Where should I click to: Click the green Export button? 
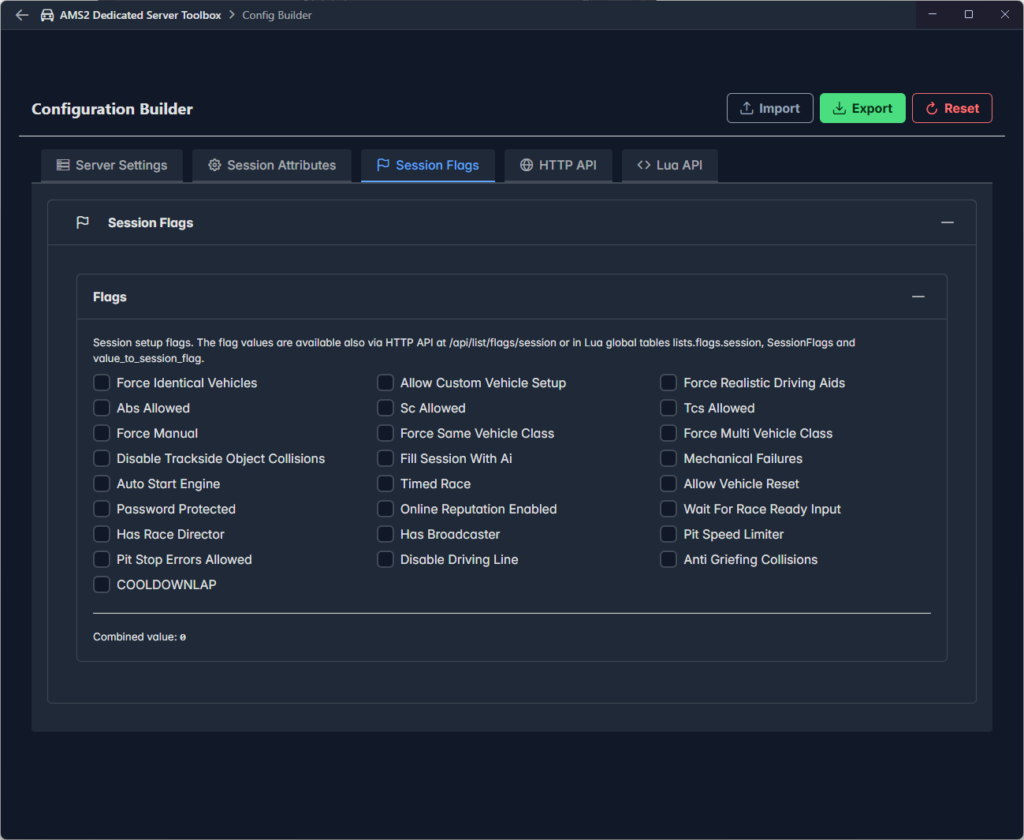pos(862,108)
